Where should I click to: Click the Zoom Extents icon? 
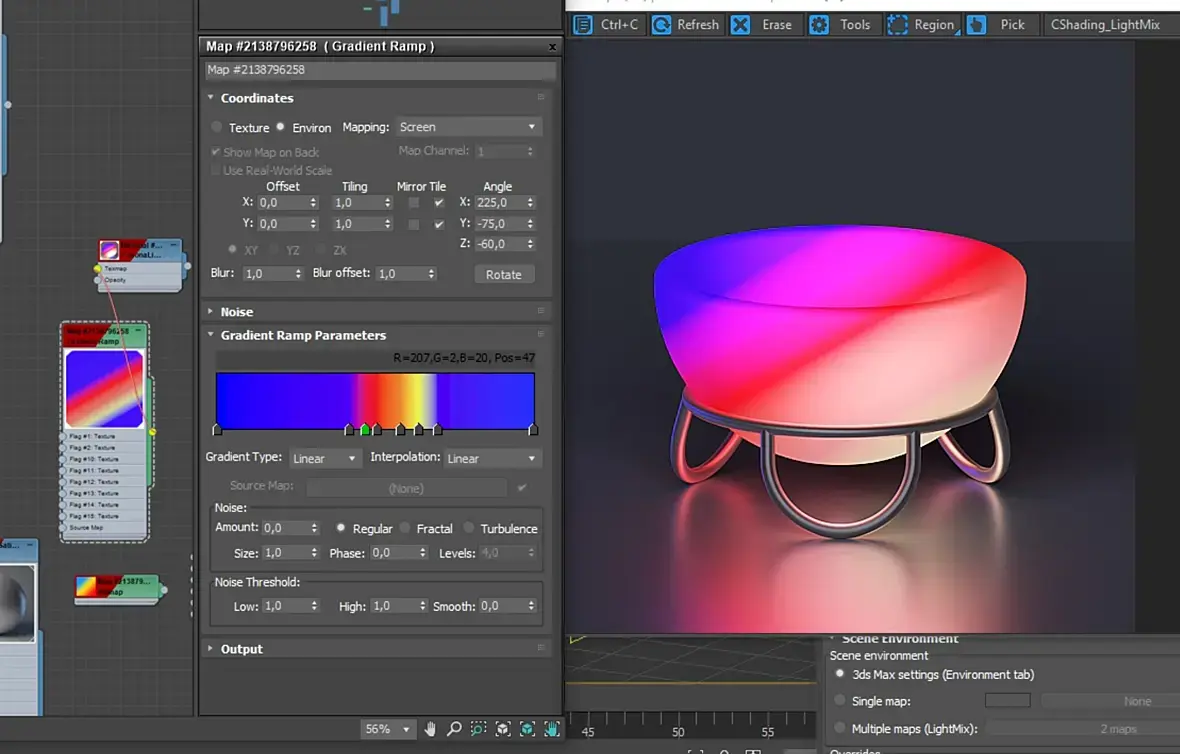tap(503, 729)
